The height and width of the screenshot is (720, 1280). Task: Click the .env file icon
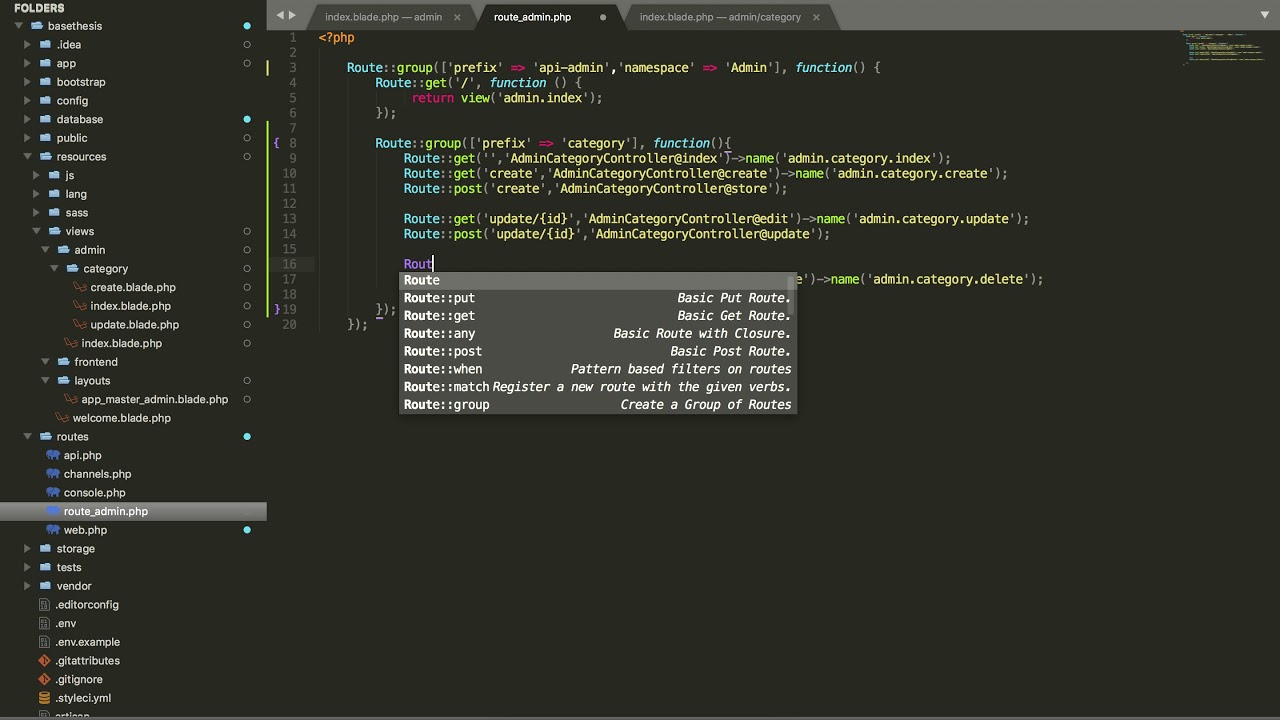(x=44, y=623)
